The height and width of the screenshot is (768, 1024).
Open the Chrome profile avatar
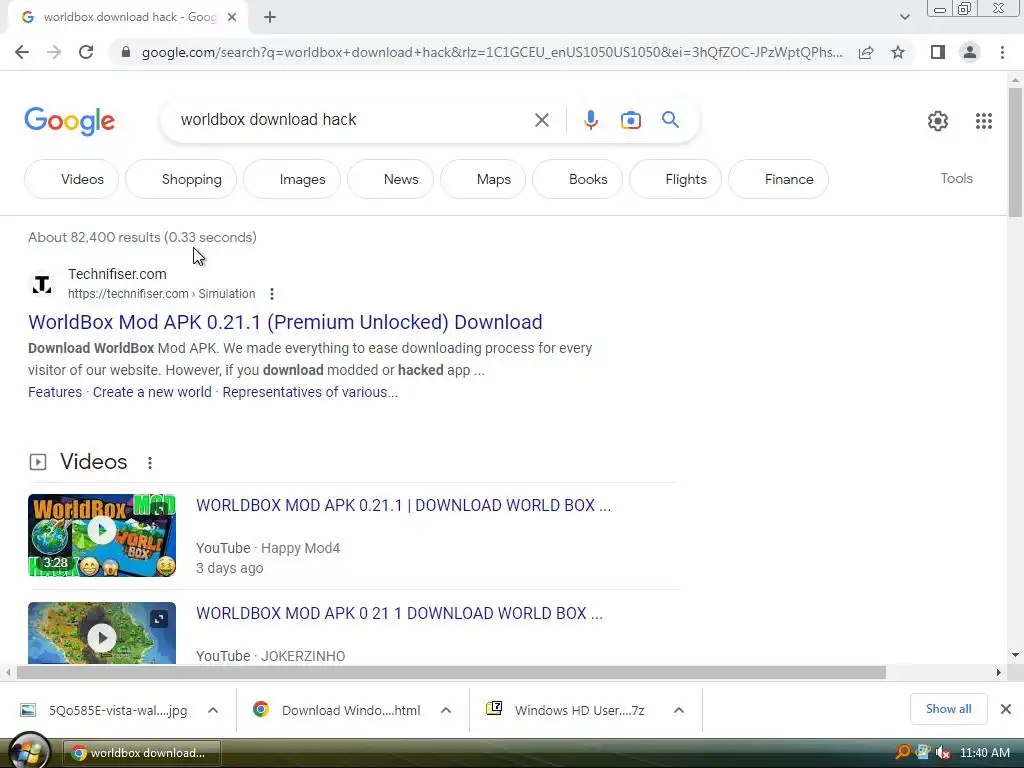970,52
